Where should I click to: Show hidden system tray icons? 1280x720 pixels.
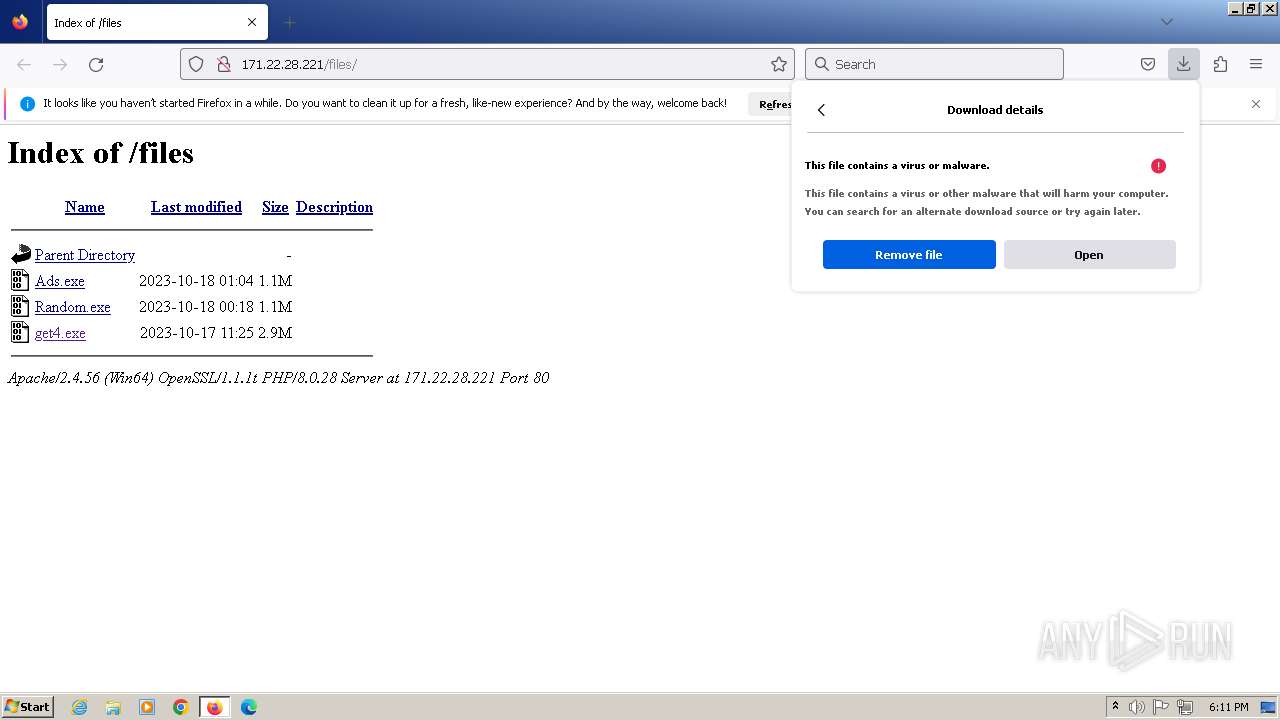tap(1115, 707)
